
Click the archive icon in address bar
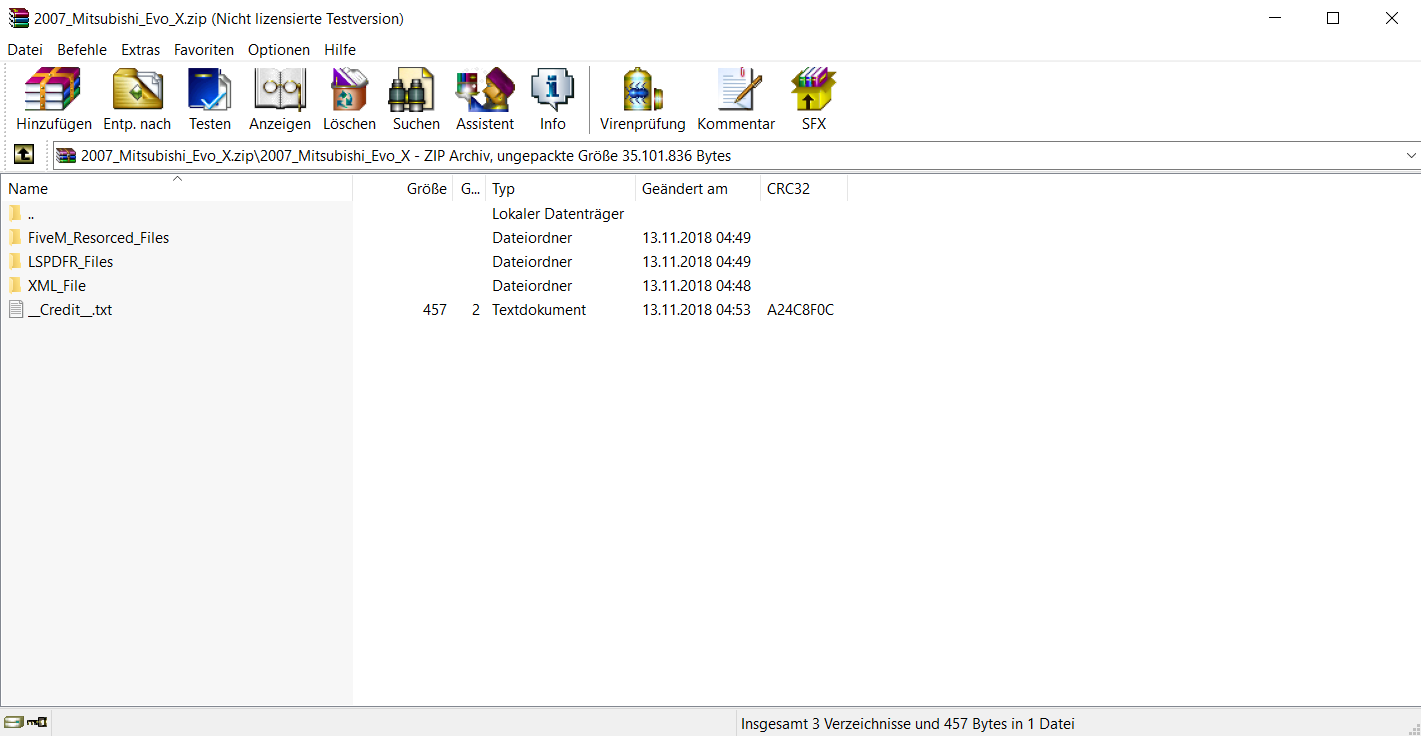[66, 155]
